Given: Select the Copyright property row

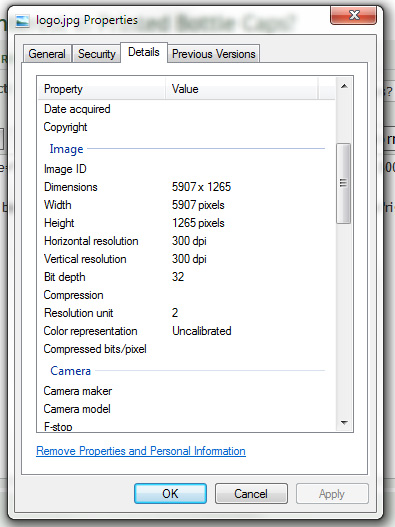Looking at the screenshot, I should [187, 127].
